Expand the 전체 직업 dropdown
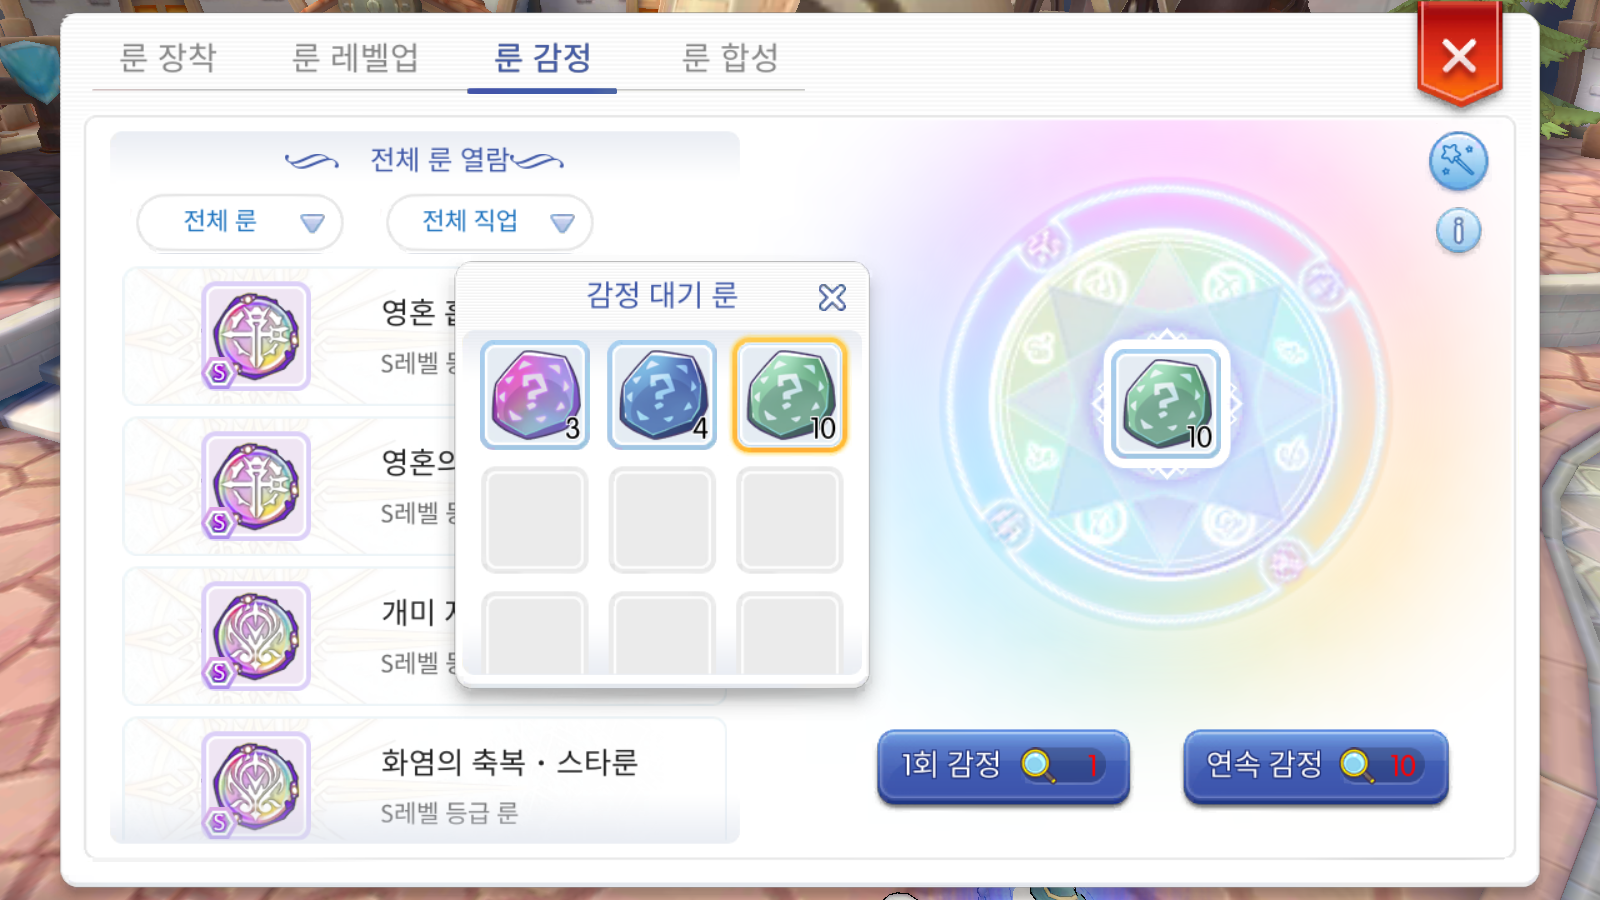This screenshot has width=1600, height=900. pyautogui.click(x=490, y=222)
